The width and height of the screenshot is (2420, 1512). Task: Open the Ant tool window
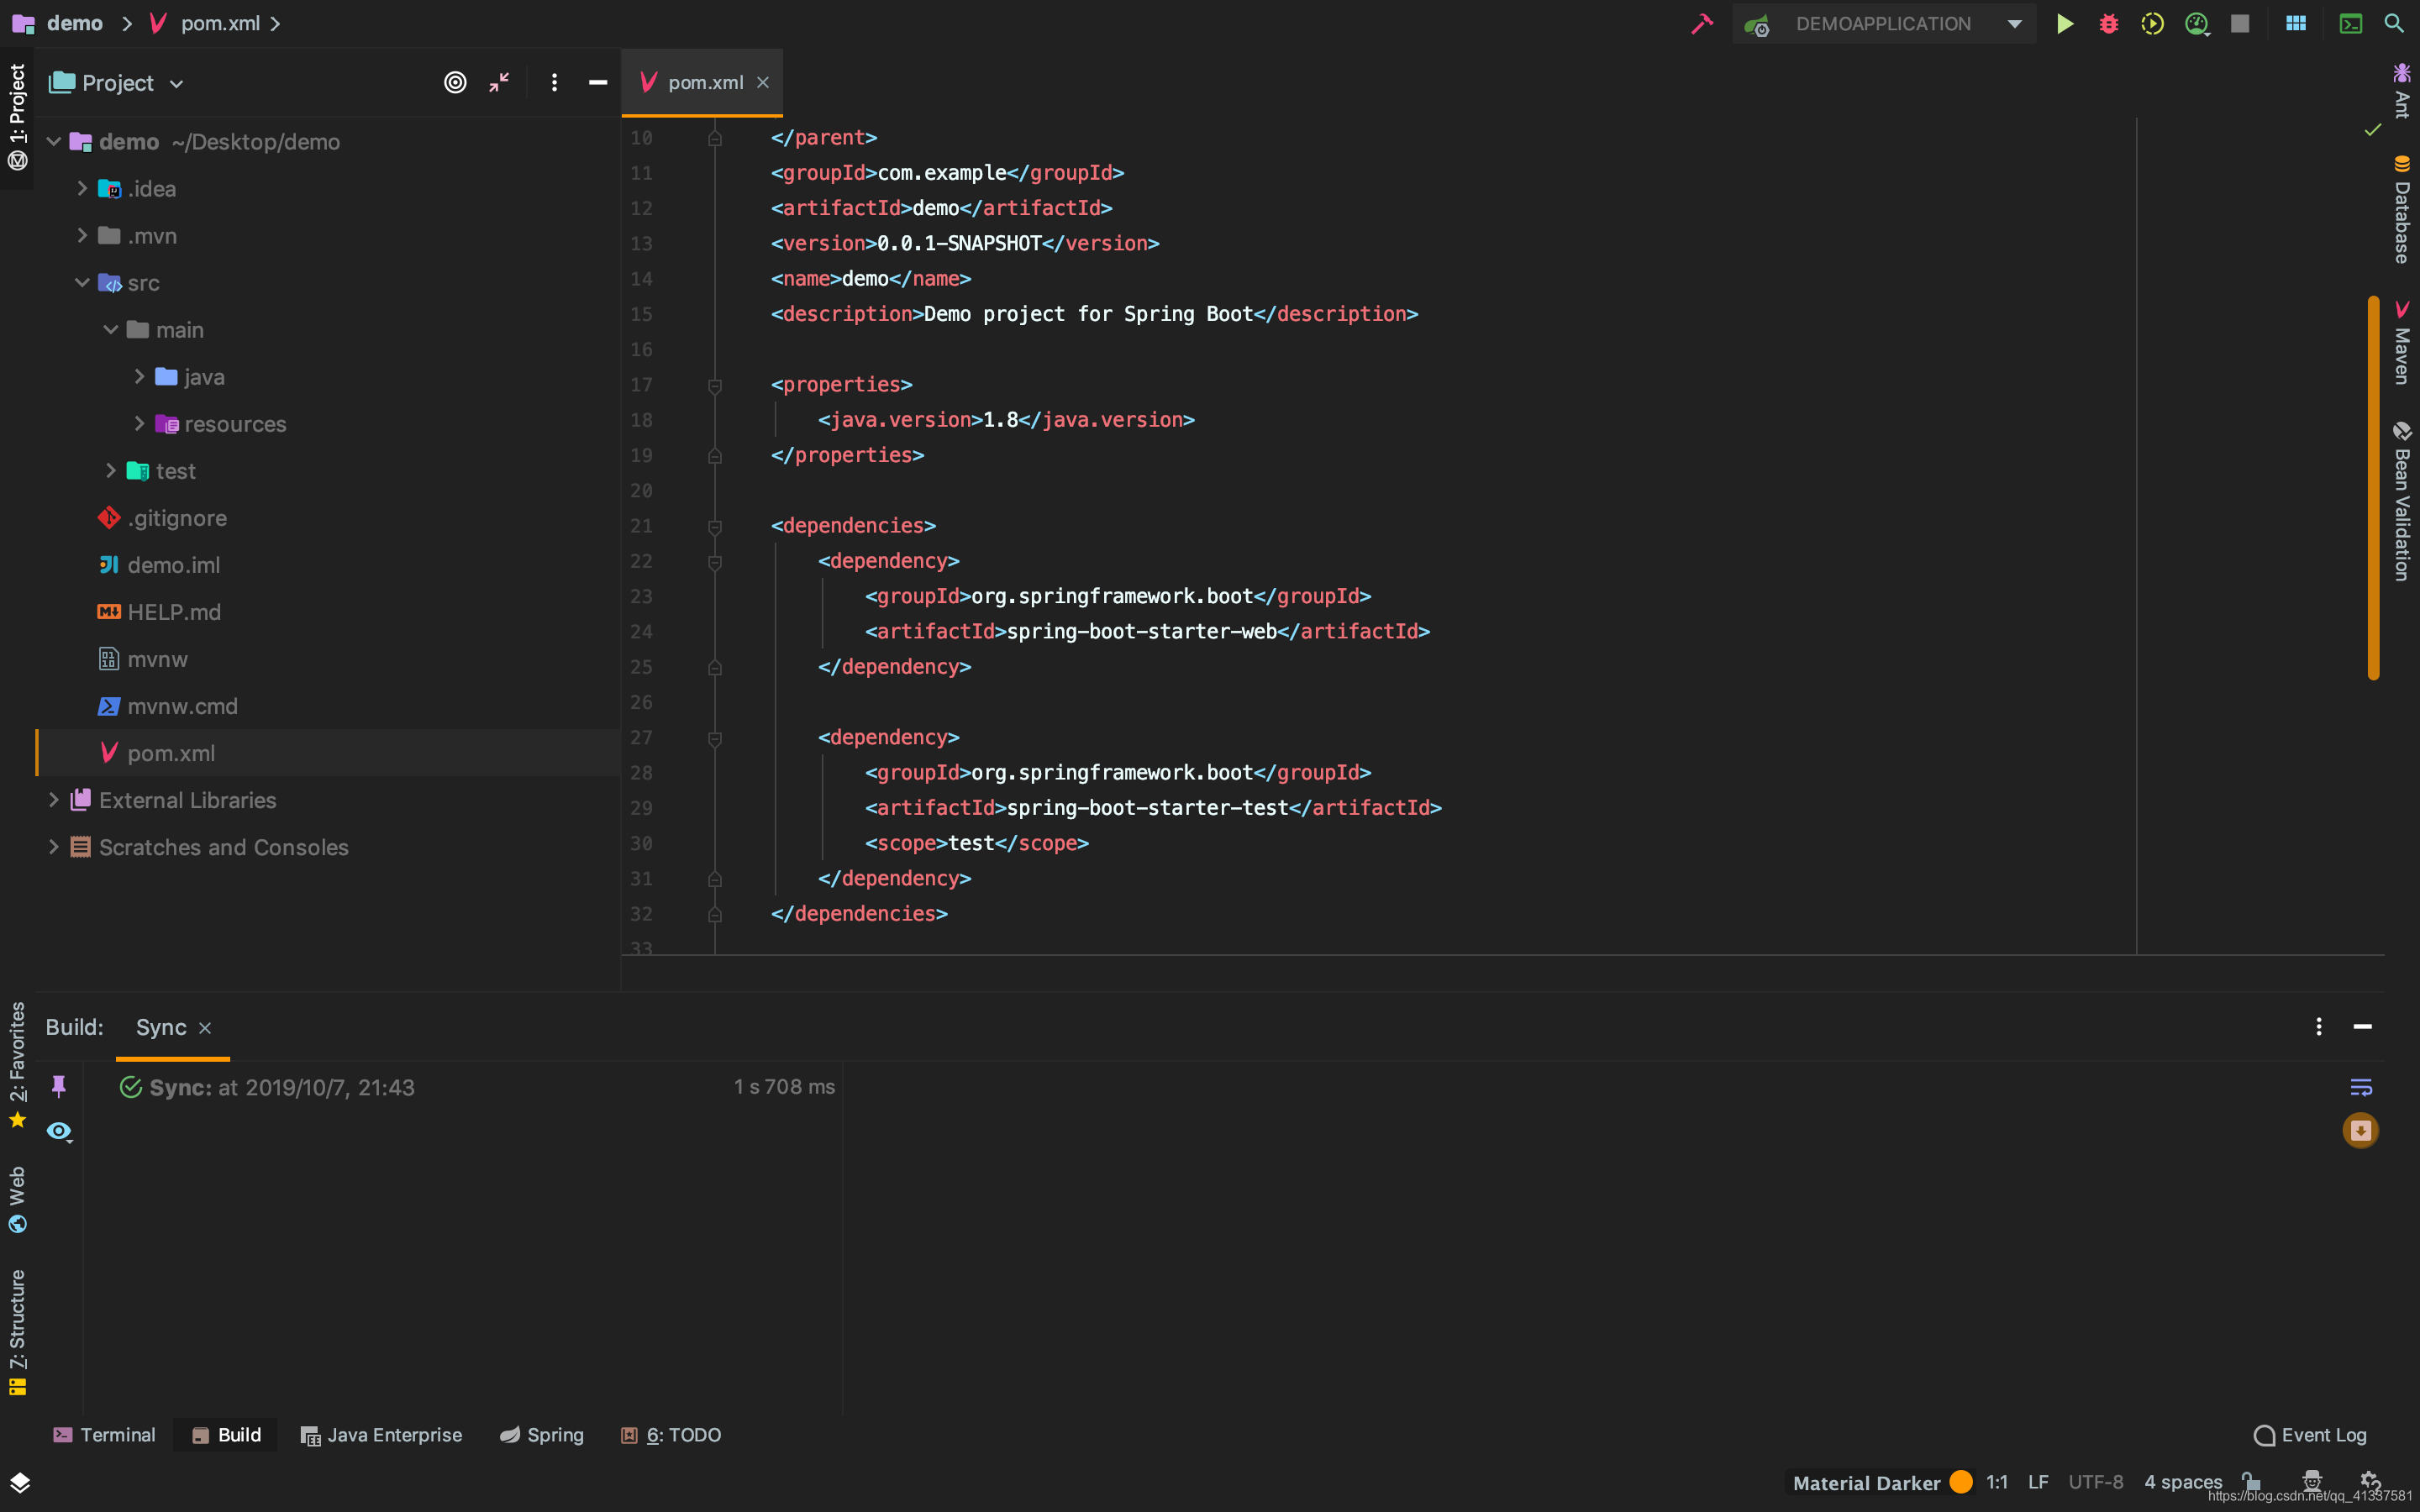tap(2402, 91)
